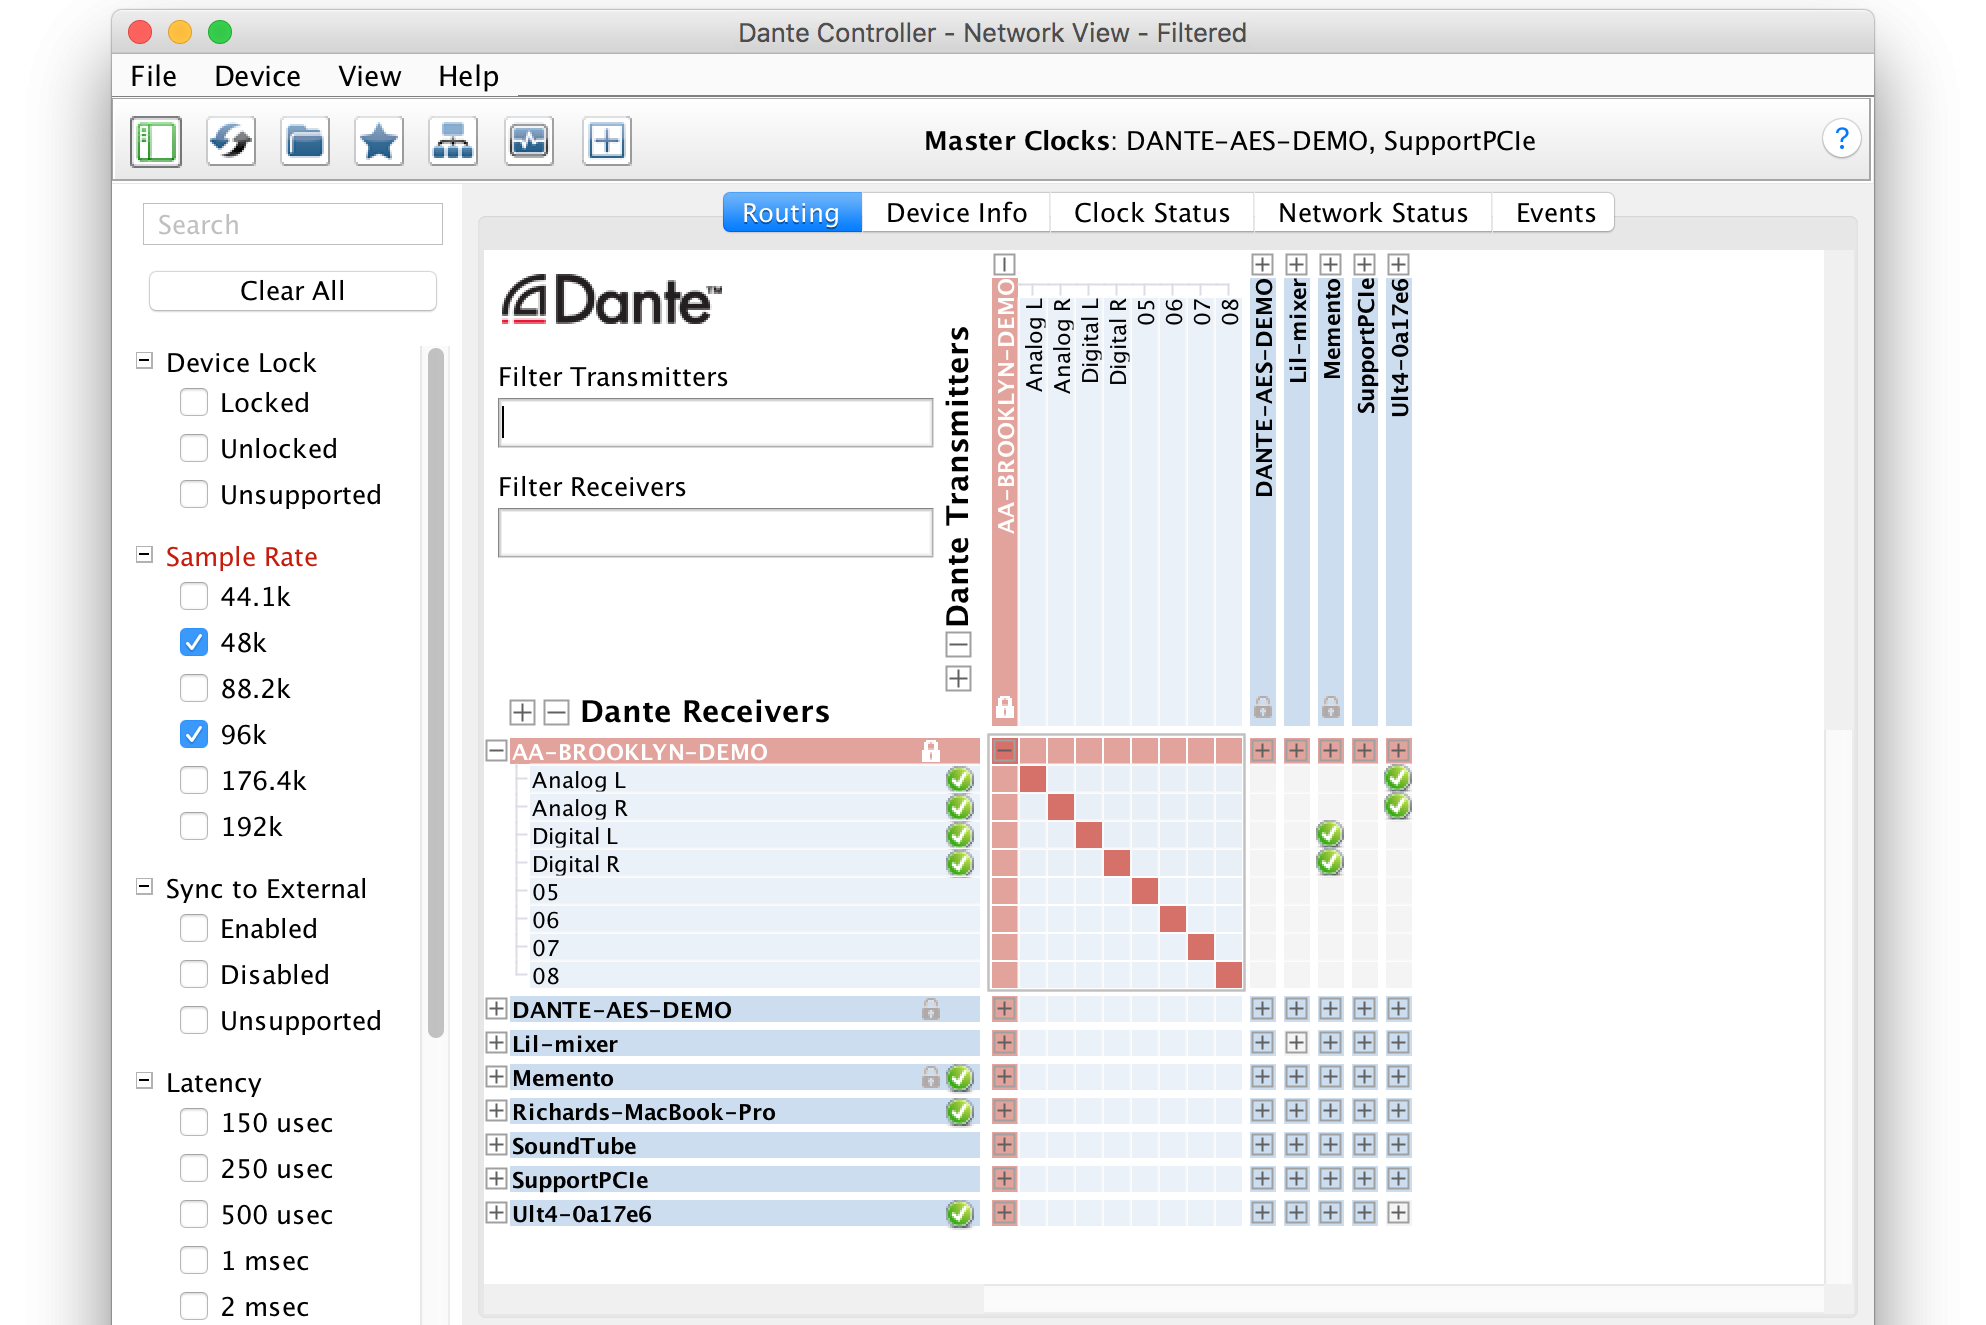Click the blue plus toolbar icon

tap(607, 141)
